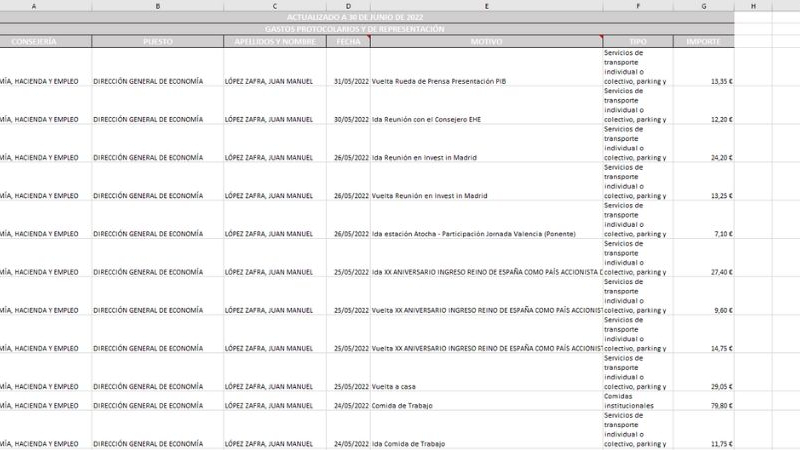Select the 'Ida Comida de Trabajo' motivo cell
Viewport: 800px width, 450px height.
point(487,430)
